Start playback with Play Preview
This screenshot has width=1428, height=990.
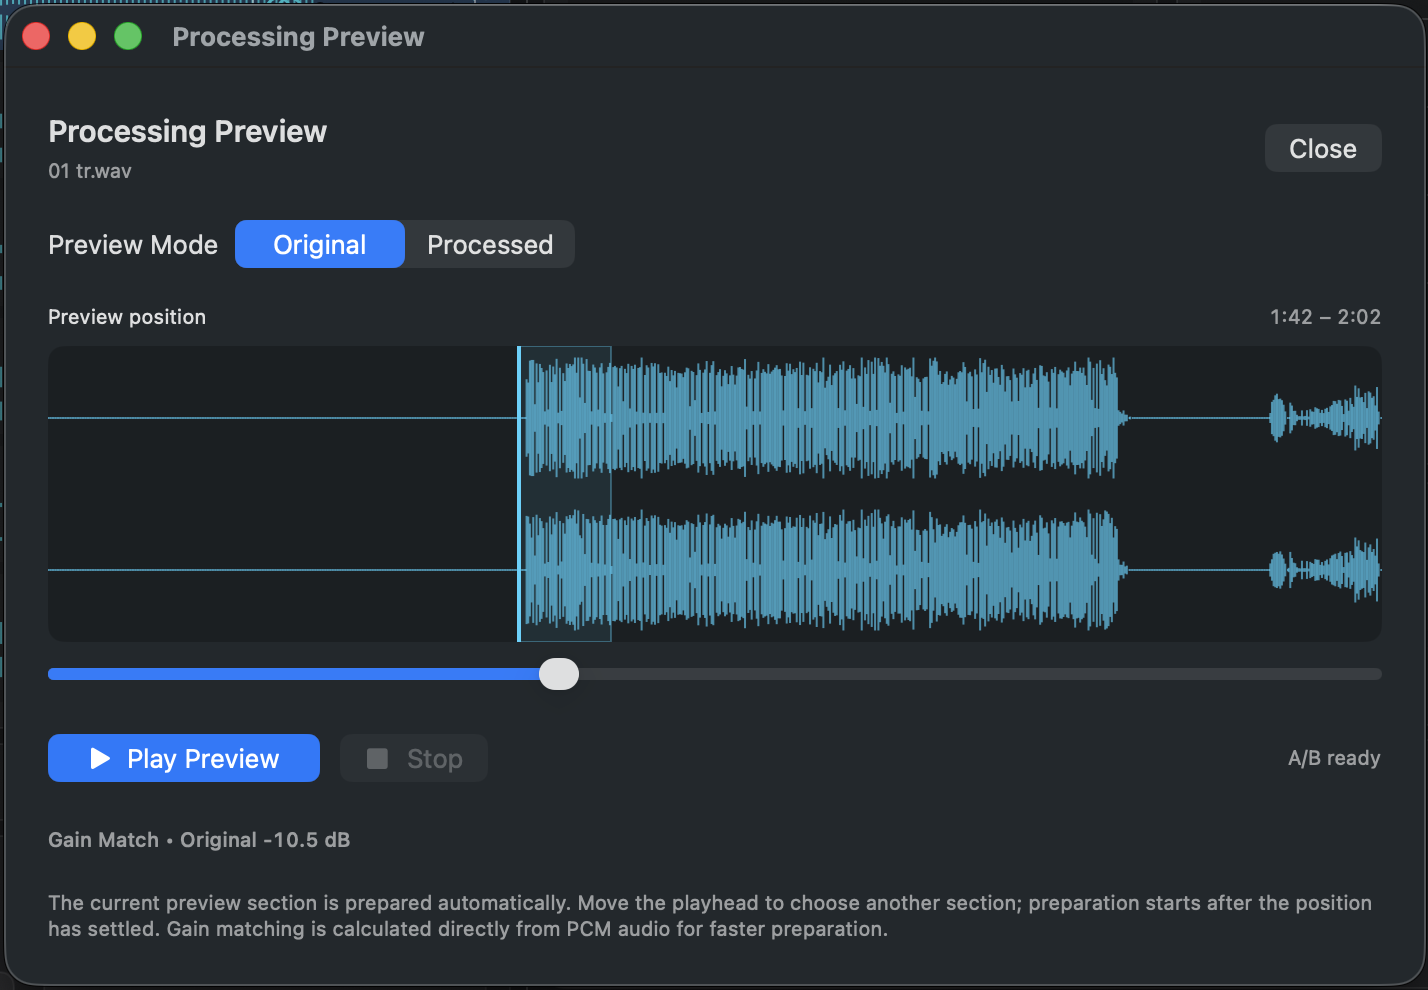[184, 758]
